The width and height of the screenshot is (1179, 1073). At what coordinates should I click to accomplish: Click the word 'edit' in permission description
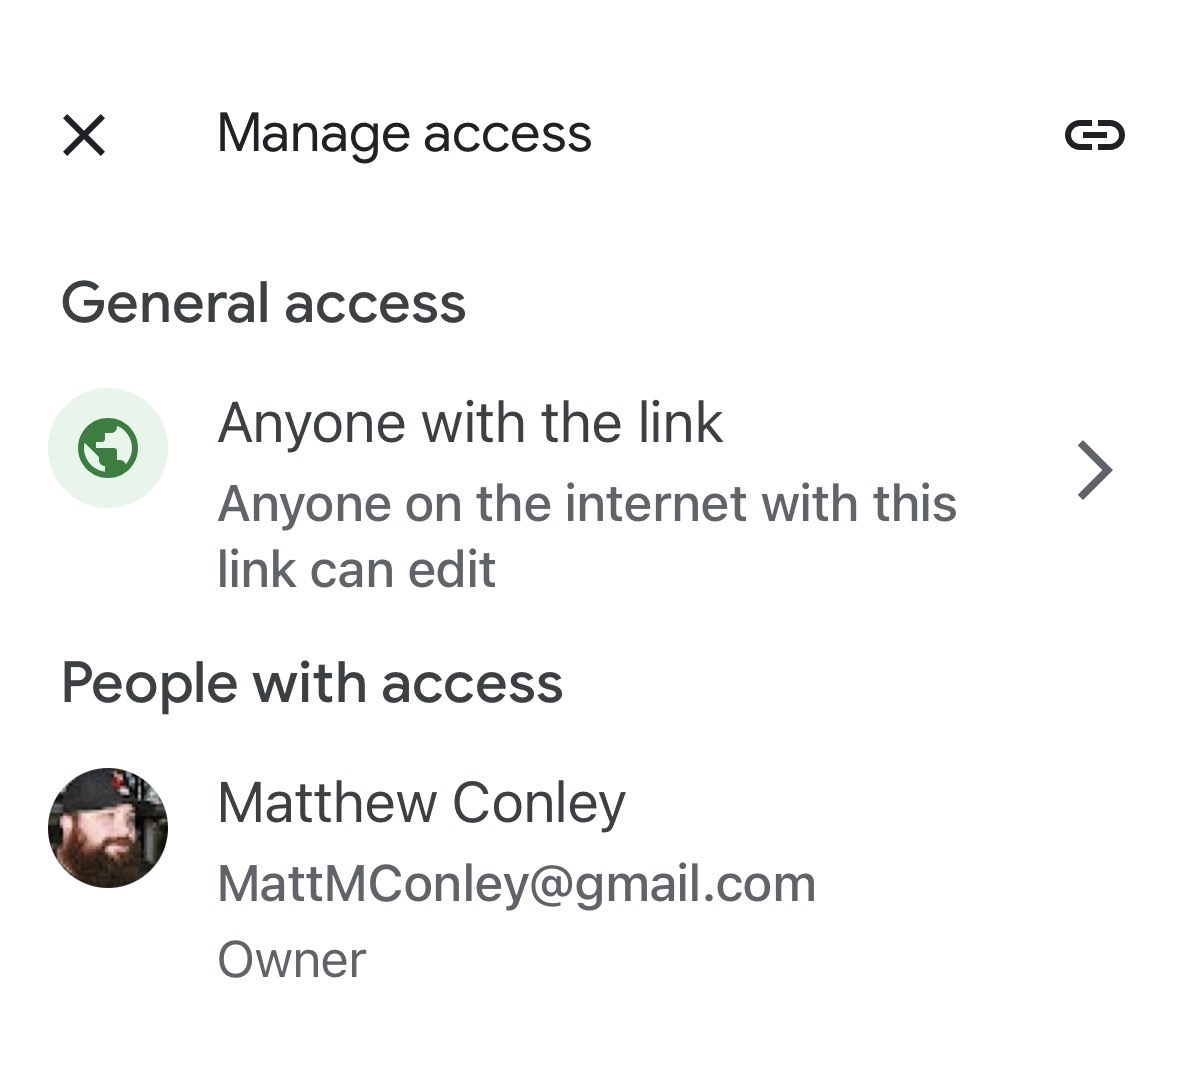[x=455, y=570]
